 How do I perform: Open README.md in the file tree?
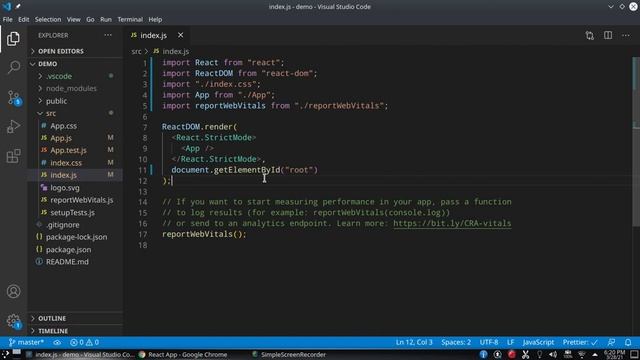[x=76, y=262]
